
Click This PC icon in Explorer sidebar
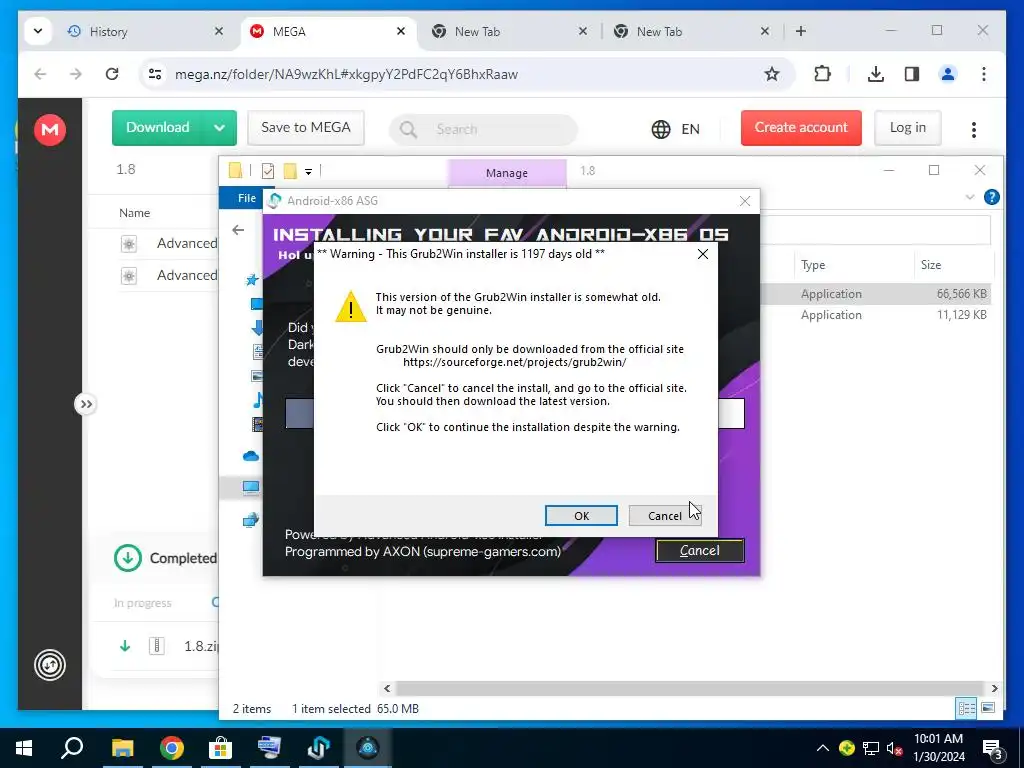(251, 487)
